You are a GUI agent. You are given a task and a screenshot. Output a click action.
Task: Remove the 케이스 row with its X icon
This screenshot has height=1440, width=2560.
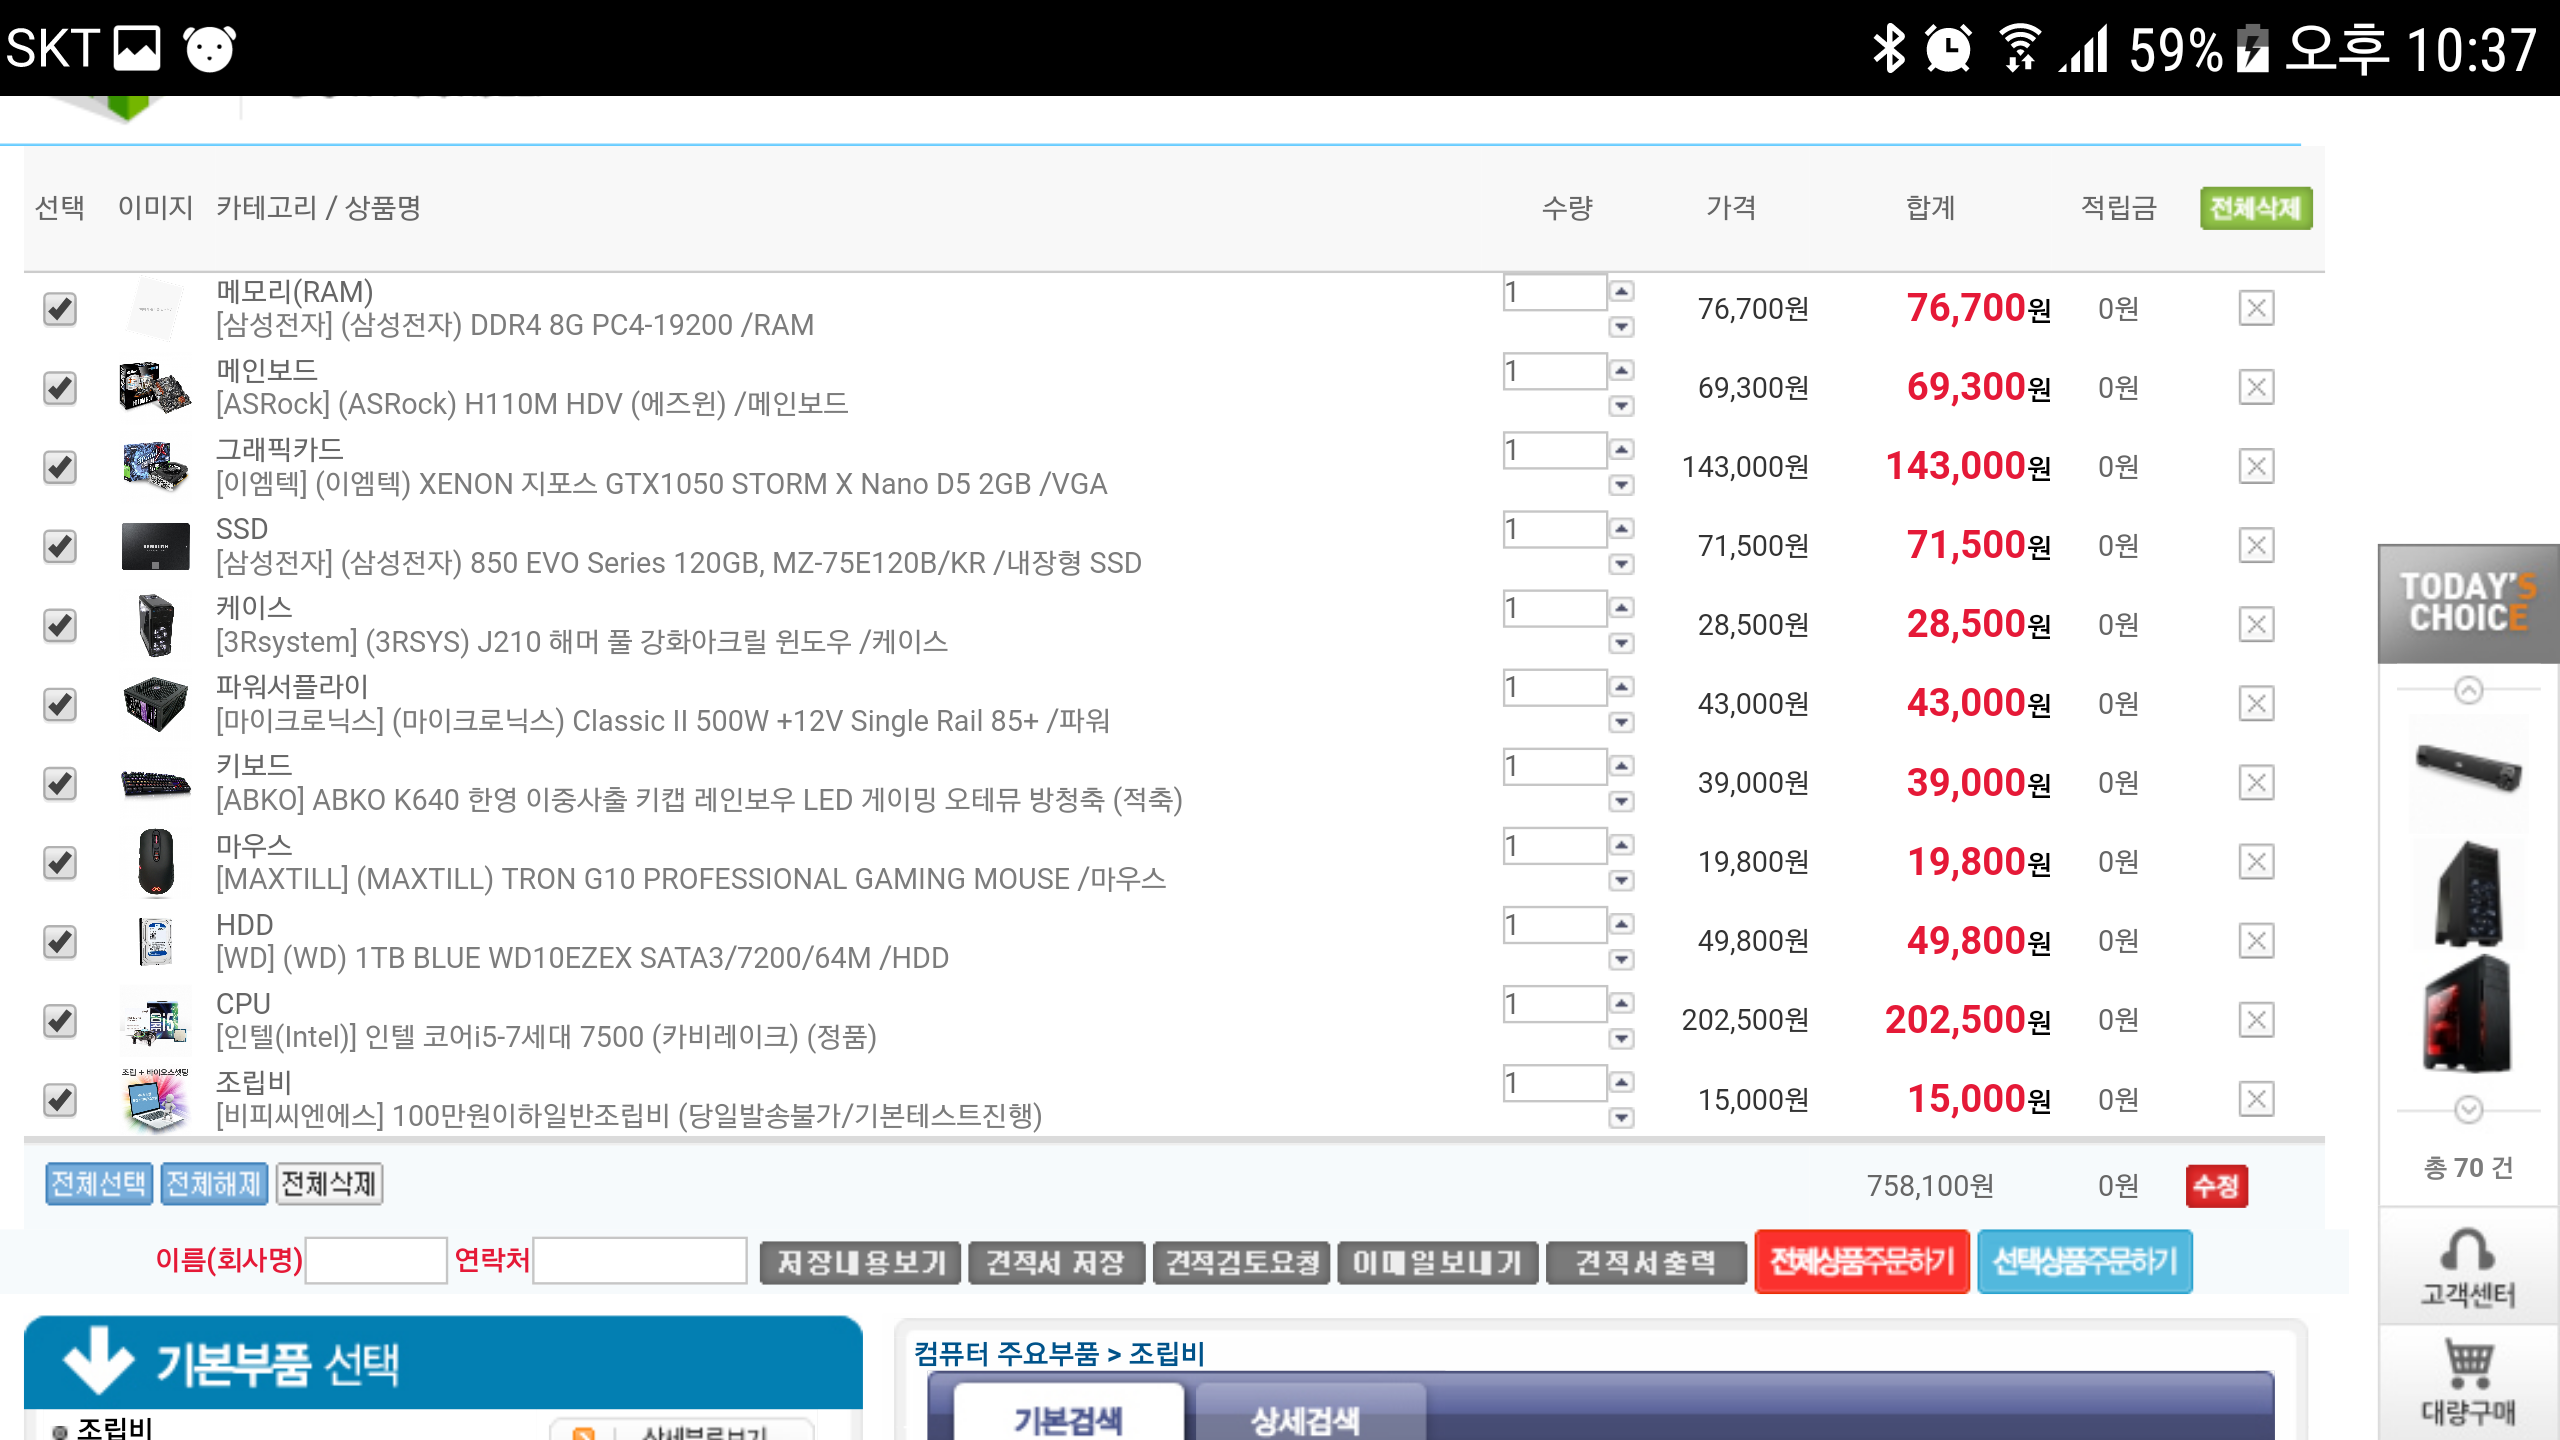click(2256, 624)
